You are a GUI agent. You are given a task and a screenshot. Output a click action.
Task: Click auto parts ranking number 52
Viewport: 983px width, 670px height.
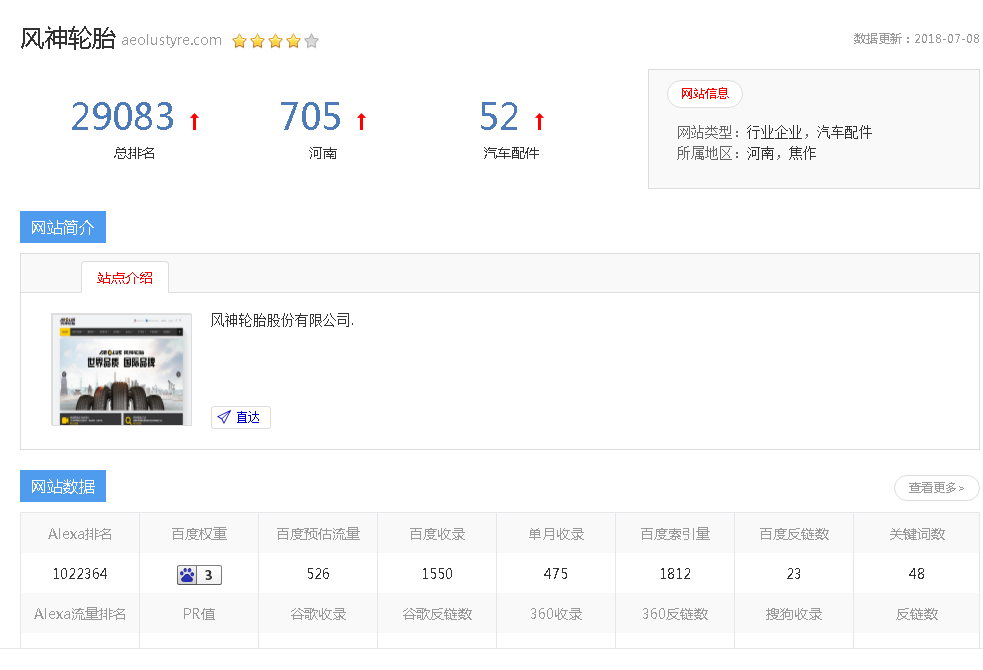(499, 116)
